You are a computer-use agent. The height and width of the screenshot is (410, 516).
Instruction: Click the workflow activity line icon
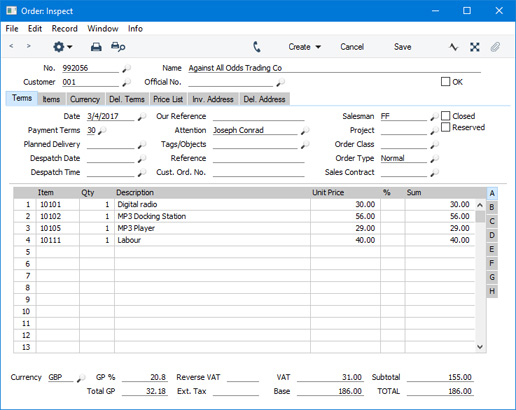click(x=453, y=47)
